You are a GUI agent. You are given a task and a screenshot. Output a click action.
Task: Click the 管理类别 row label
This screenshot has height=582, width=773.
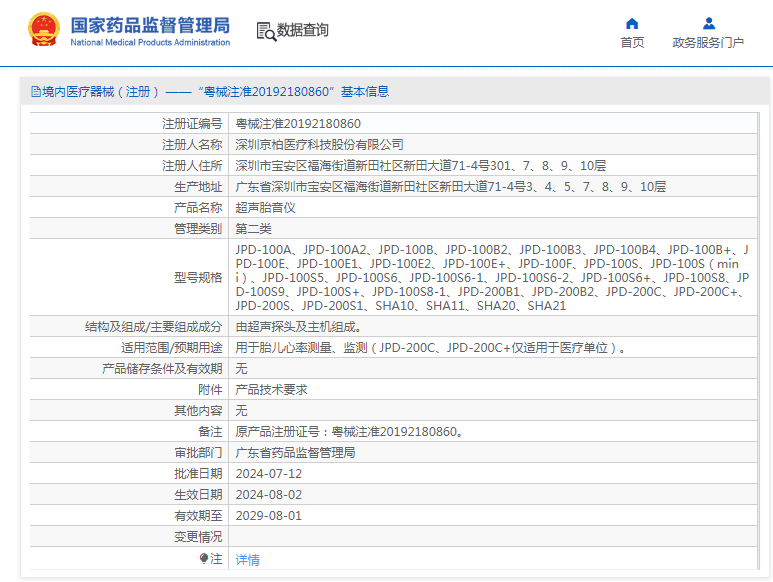click(x=198, y=229)
